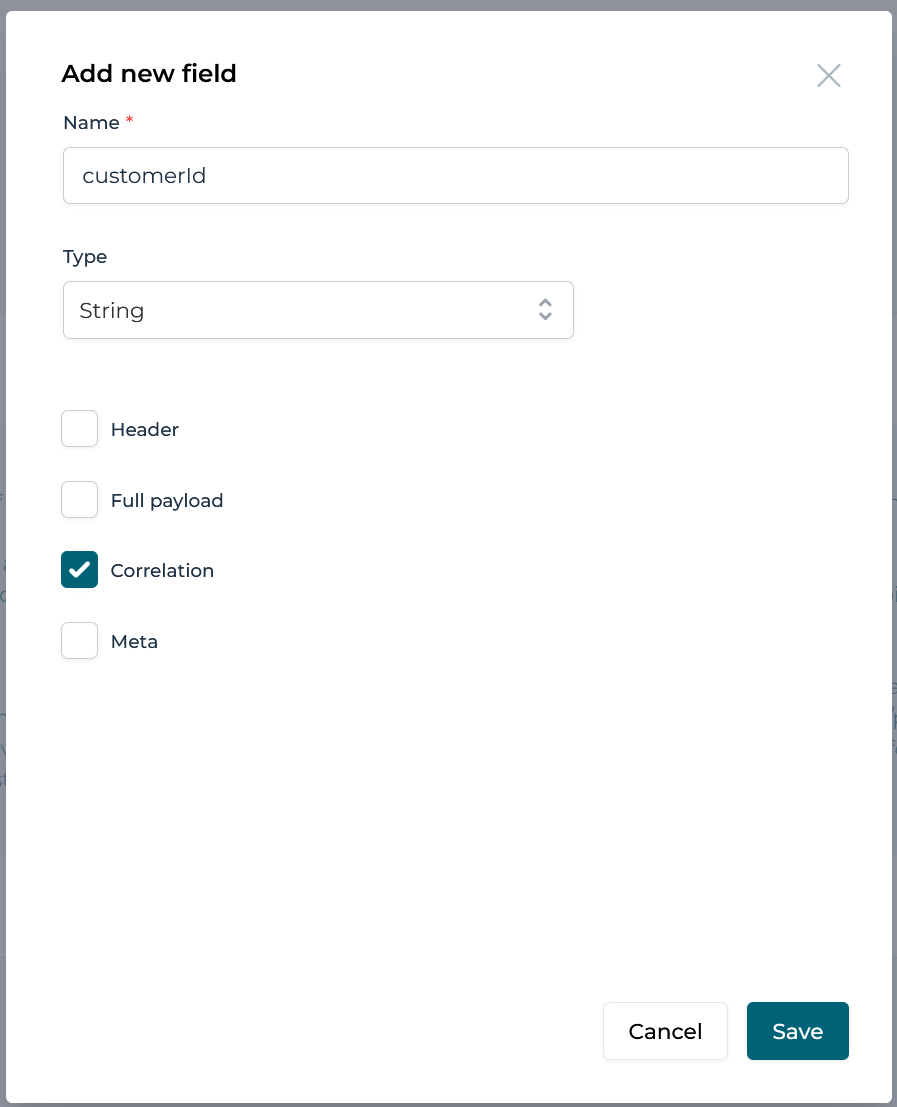Click the Meta label text
Viewport: 897px width, 1107px height.
pyautogui.click(x=134, y=642)
